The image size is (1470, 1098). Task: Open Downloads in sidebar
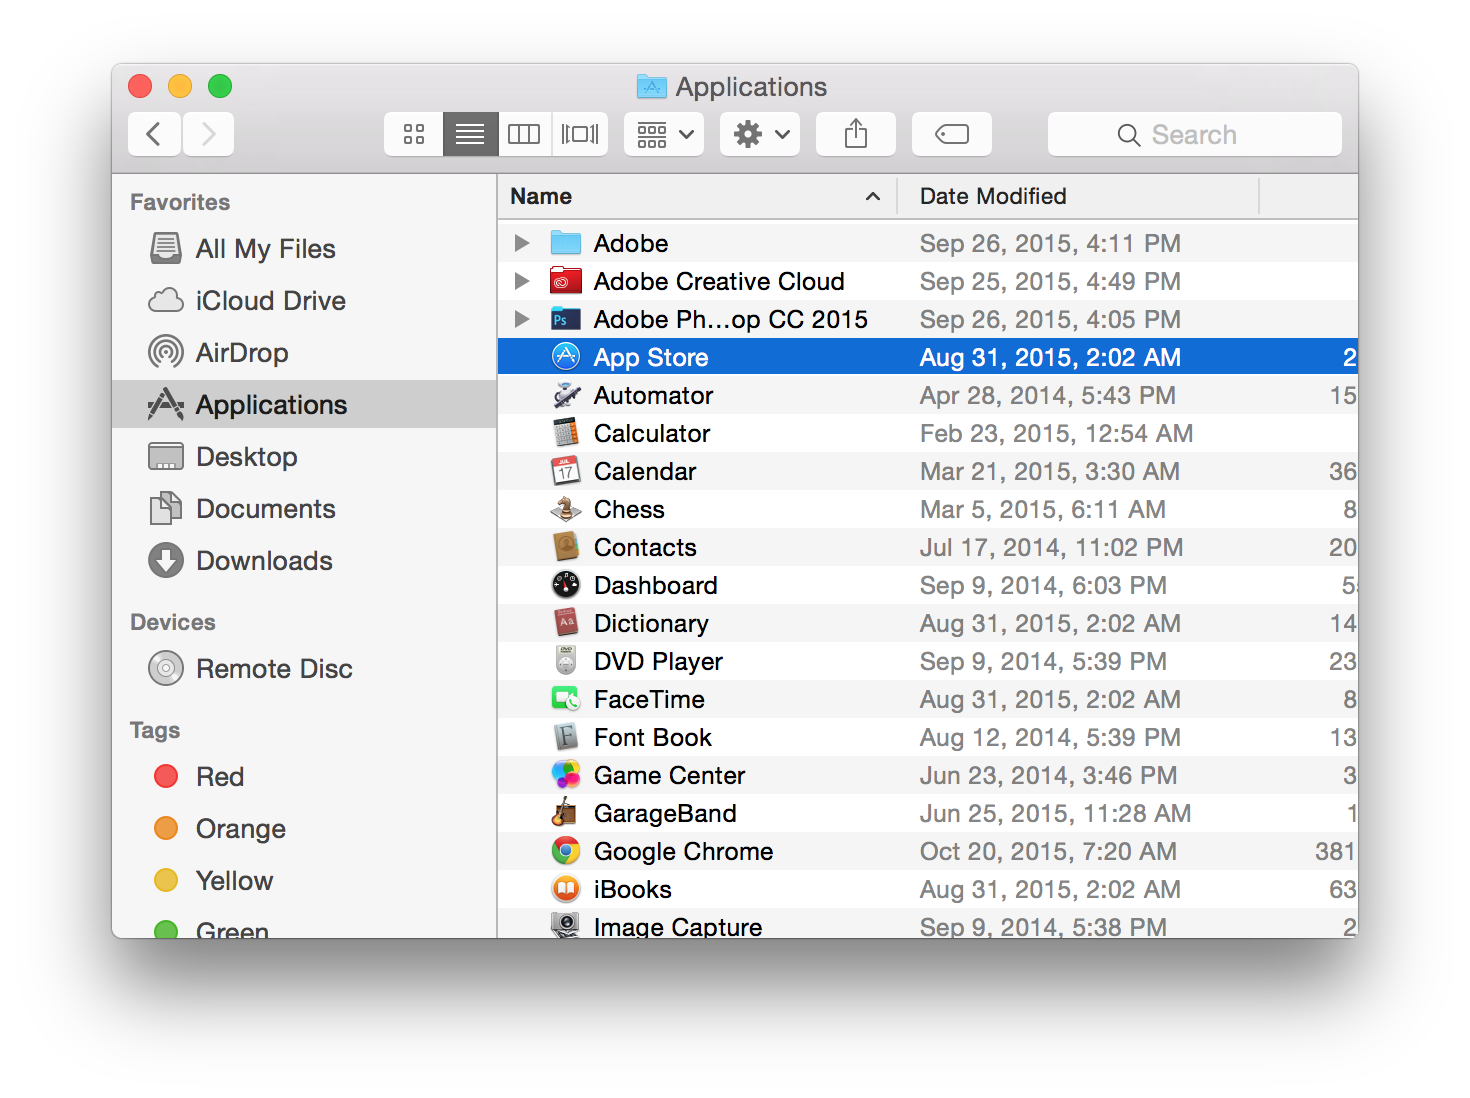pyautogui.click(x=304, y=560)
